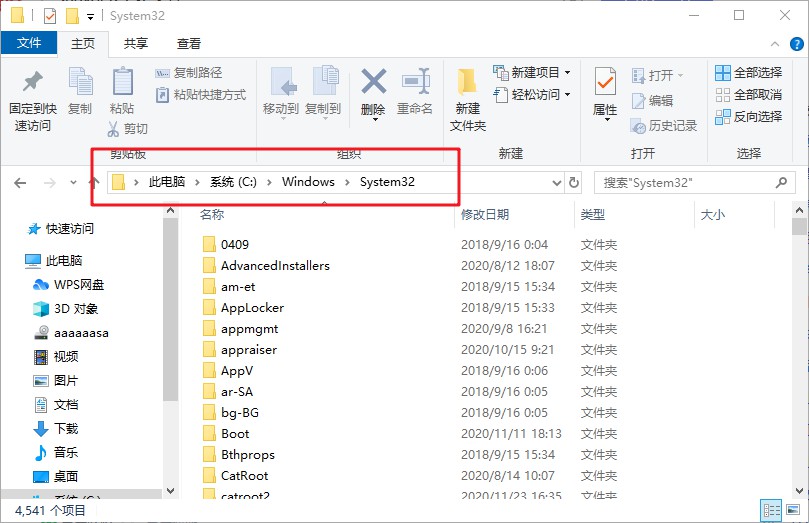The image size is (809, 523).
Task: Collapse the ribbon with the chevron
Action: point(774,44)
